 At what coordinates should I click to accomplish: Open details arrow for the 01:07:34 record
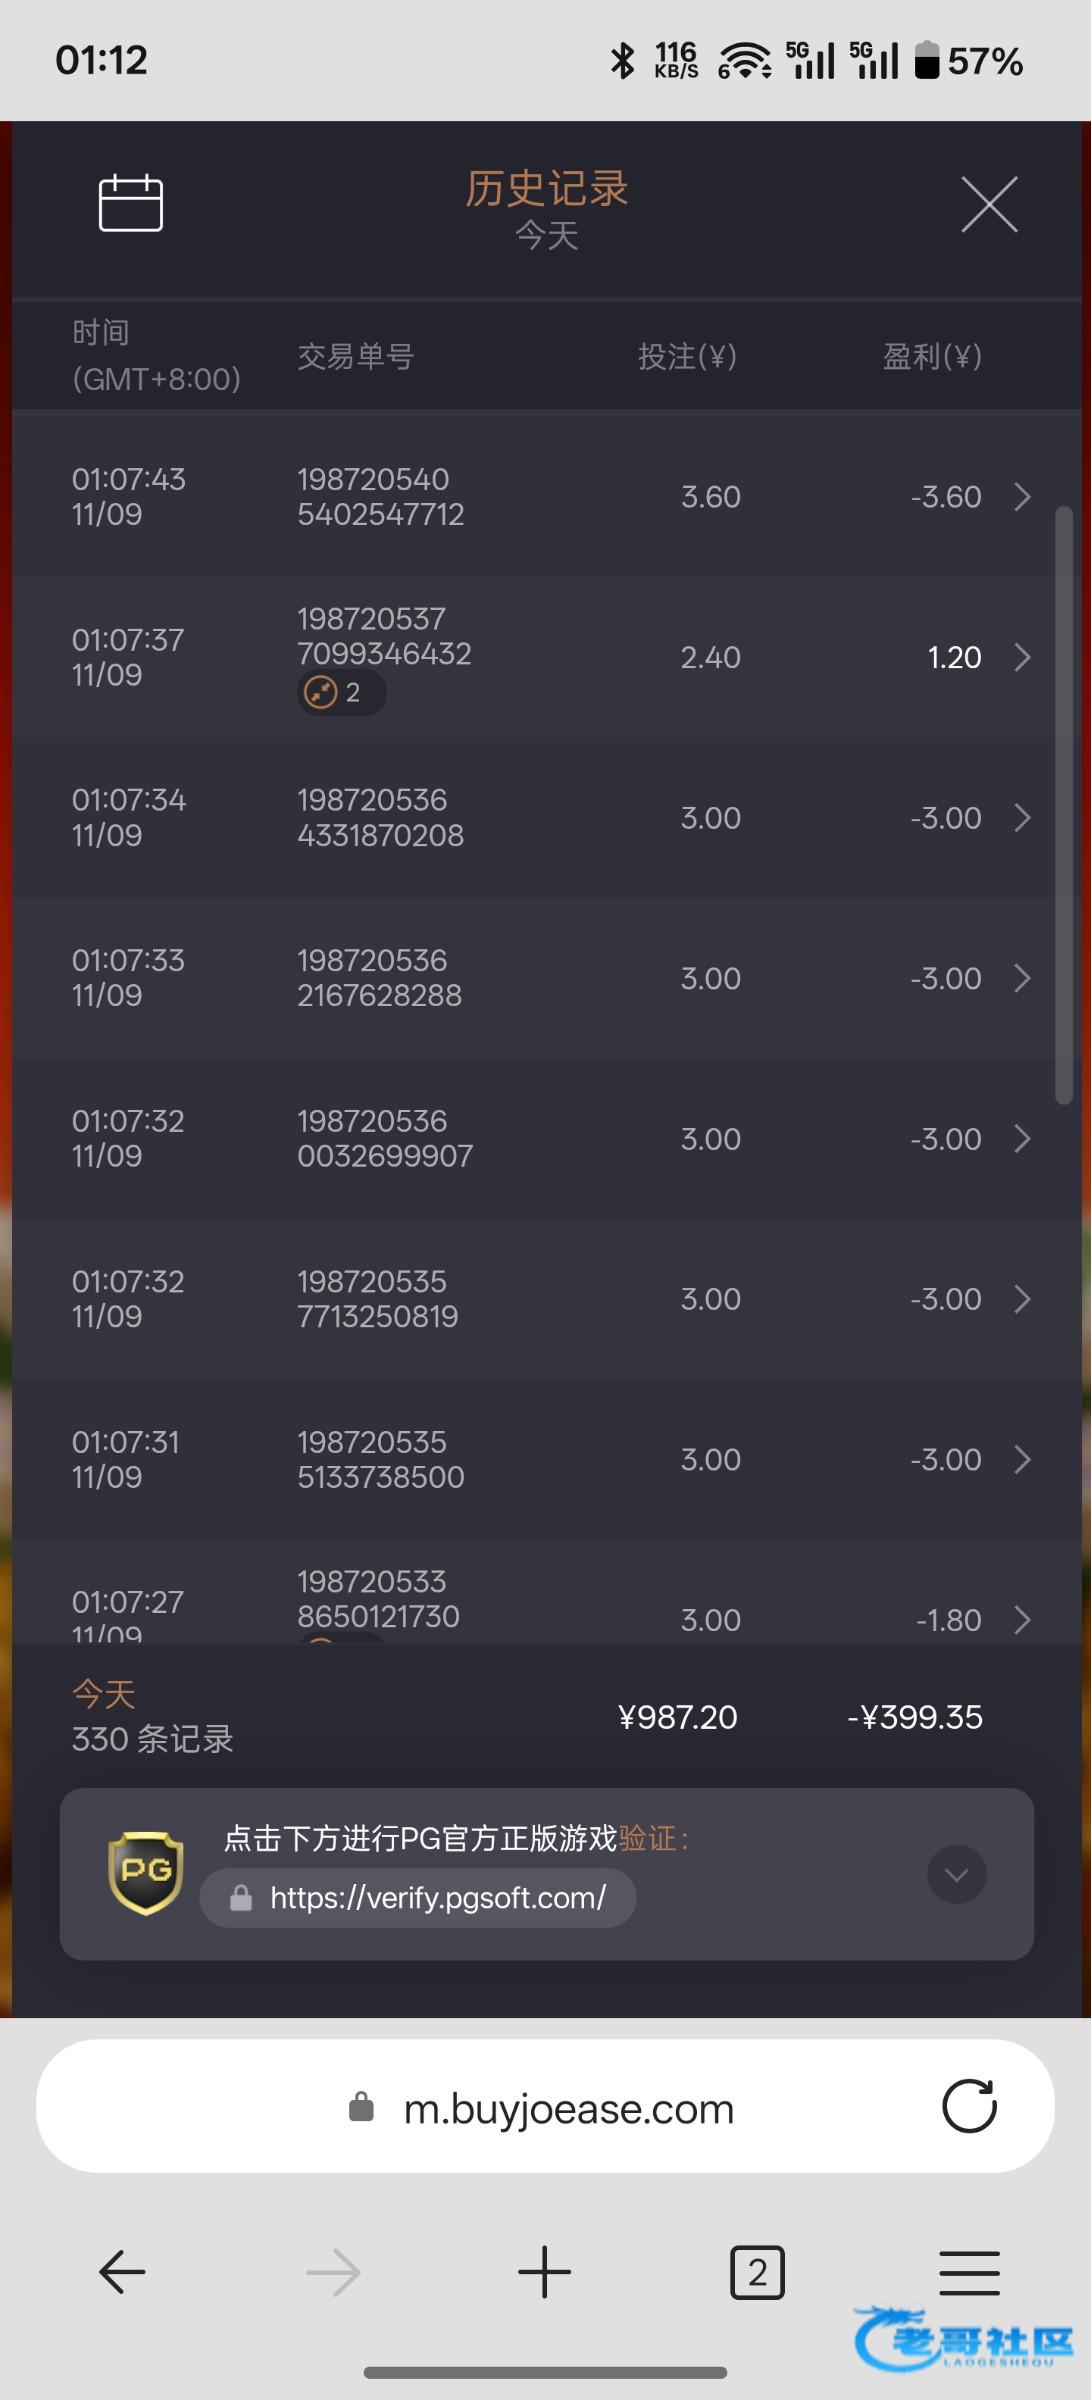click(1022, 818)
